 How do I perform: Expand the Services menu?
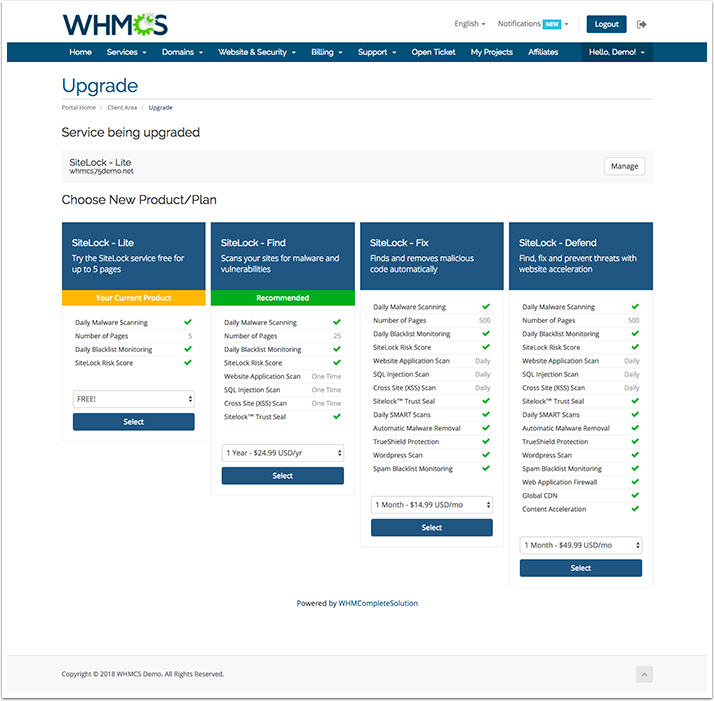(x=126, y=52)
